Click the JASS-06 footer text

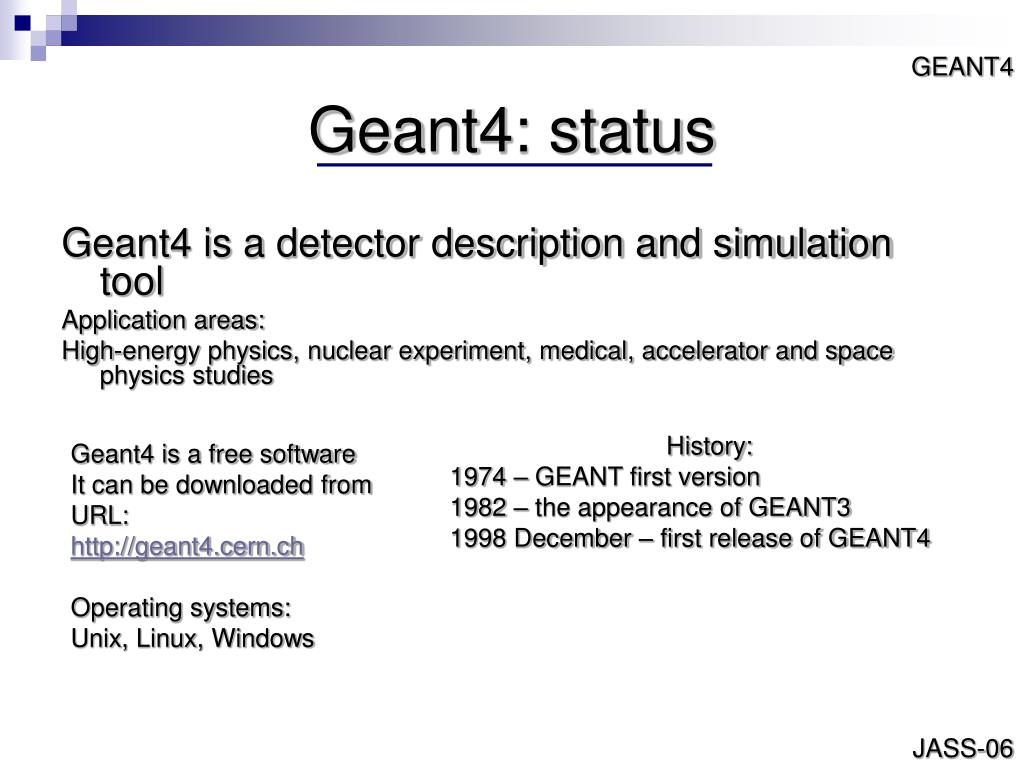(962, 748)
